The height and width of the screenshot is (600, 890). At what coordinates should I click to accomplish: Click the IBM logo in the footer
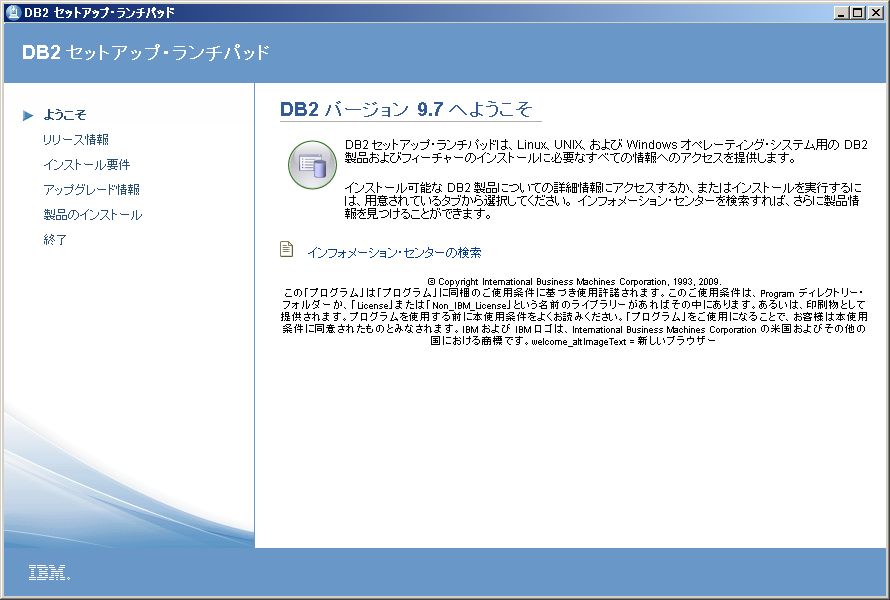(49, 573)
